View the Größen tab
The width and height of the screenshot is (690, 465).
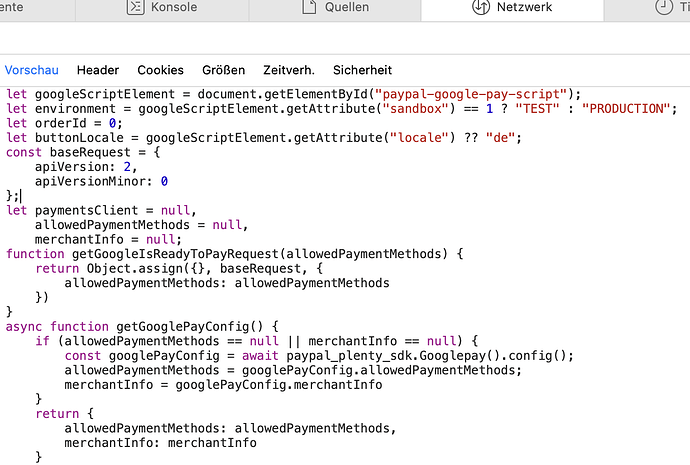click(224, 70)
